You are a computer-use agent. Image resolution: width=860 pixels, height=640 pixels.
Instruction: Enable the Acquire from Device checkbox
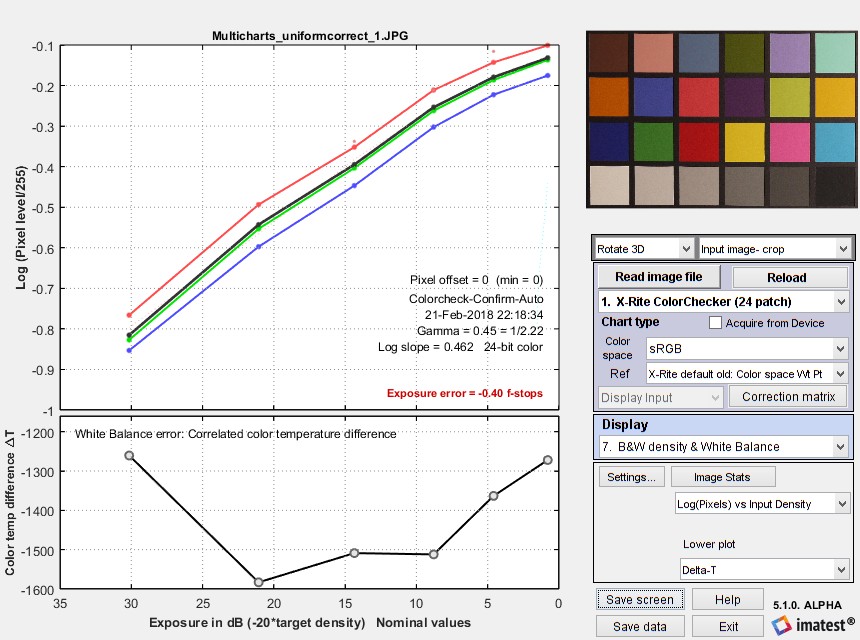coord(715,322)
